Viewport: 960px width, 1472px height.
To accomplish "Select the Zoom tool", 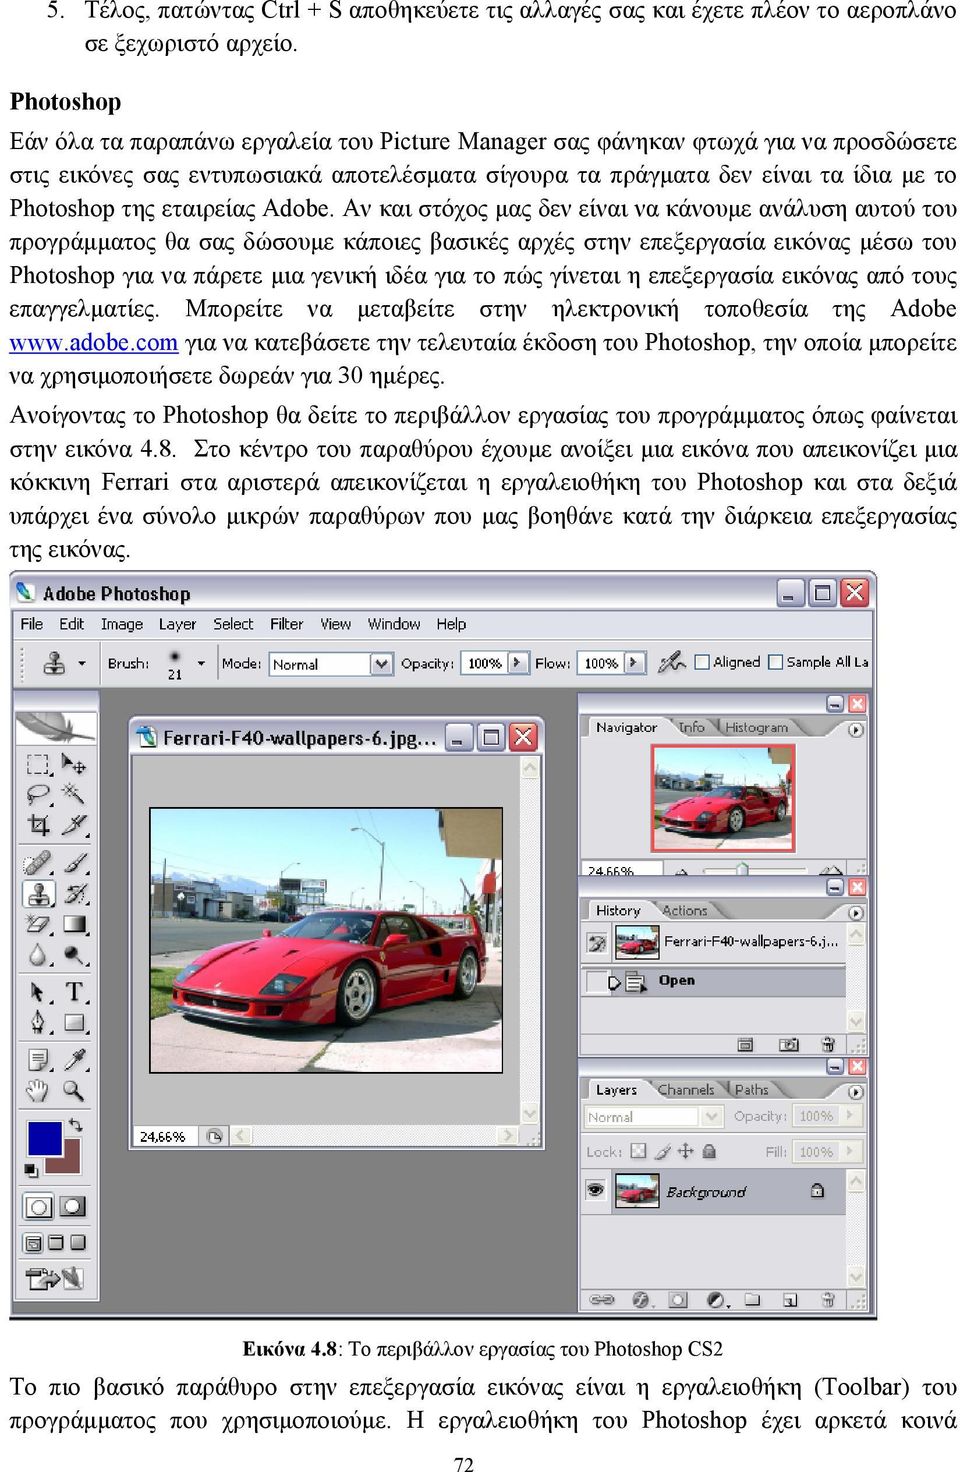I will pos(74,1090).
